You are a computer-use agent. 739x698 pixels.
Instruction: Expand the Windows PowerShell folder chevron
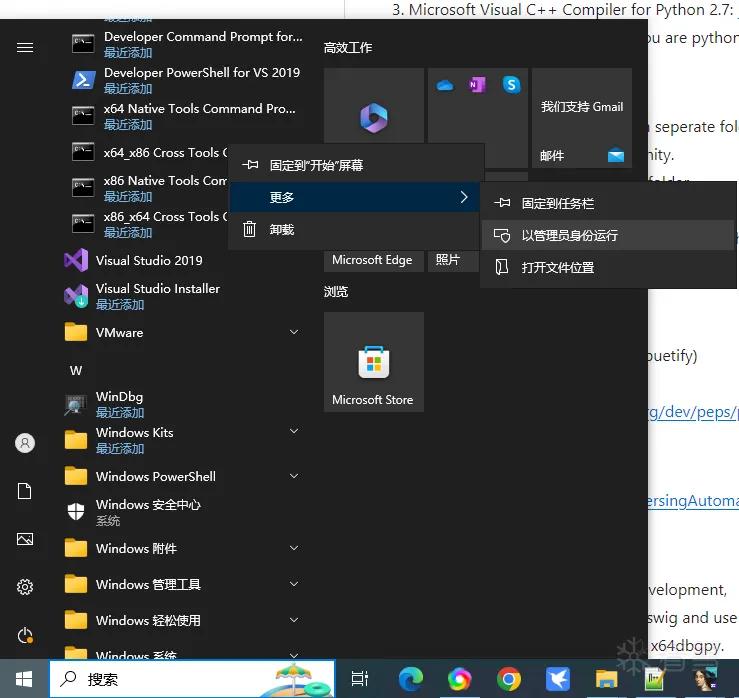(x=294, y=476)
